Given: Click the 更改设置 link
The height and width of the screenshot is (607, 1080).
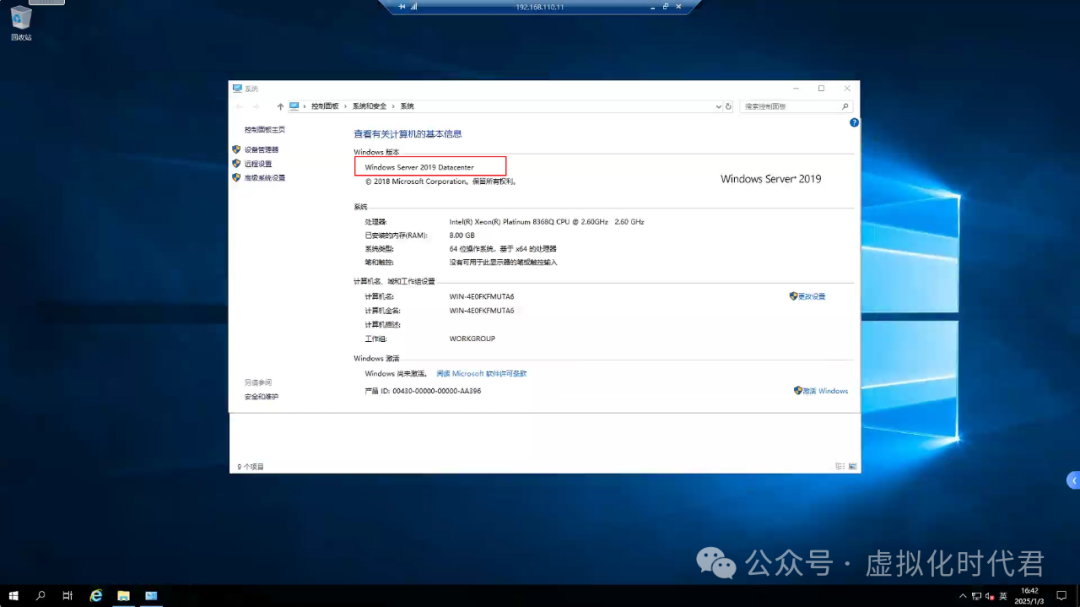Looking at the screenshot, I should (811, 297).
